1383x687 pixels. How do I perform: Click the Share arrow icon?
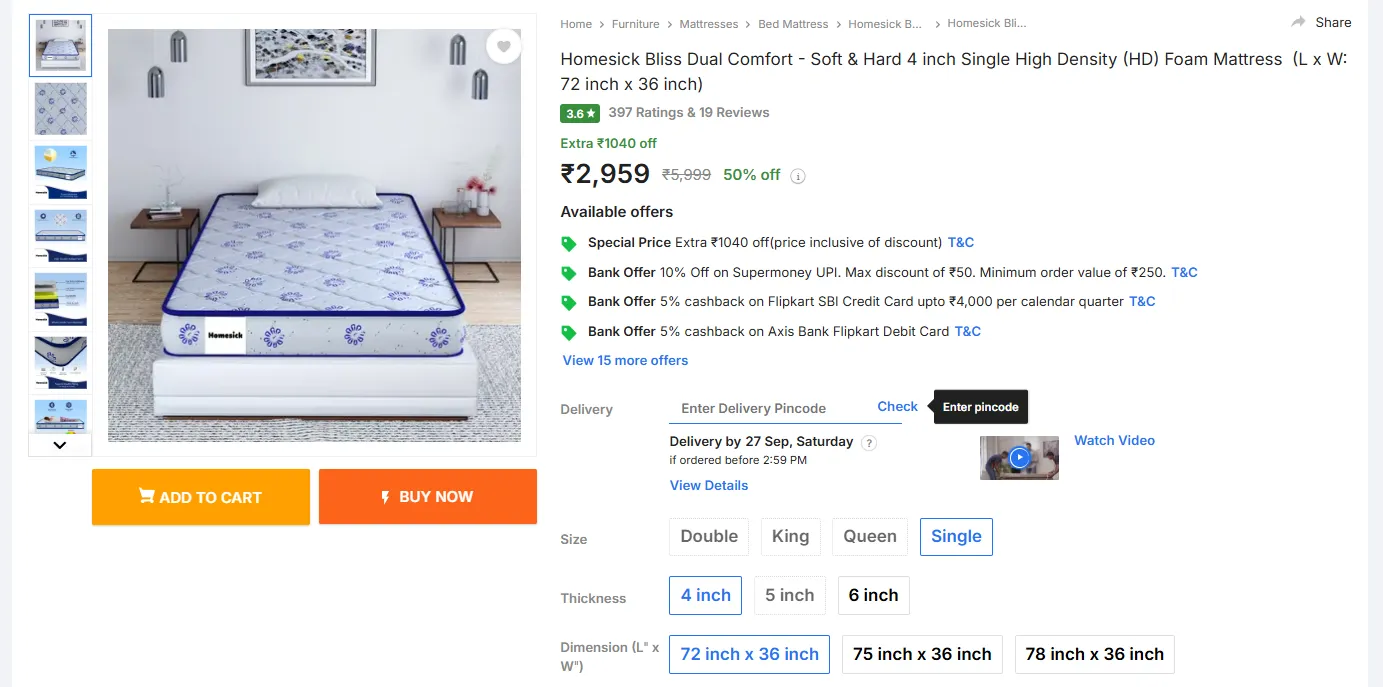(1298, 22)
